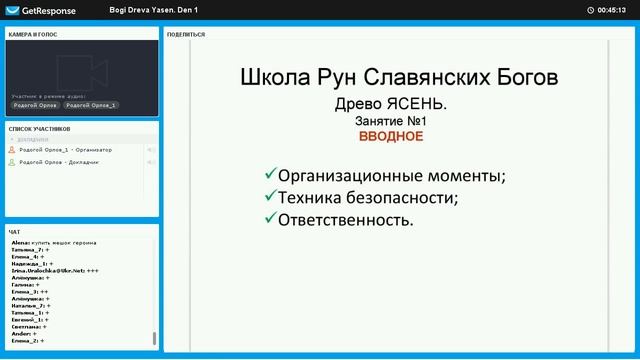Screen dimensions: 640x360
Task: Click chat message from Елена_3
Action: (30, 292)
